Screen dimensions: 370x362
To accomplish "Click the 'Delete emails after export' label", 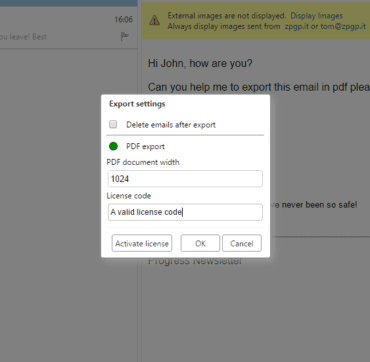I will click(x=171, y=125).
